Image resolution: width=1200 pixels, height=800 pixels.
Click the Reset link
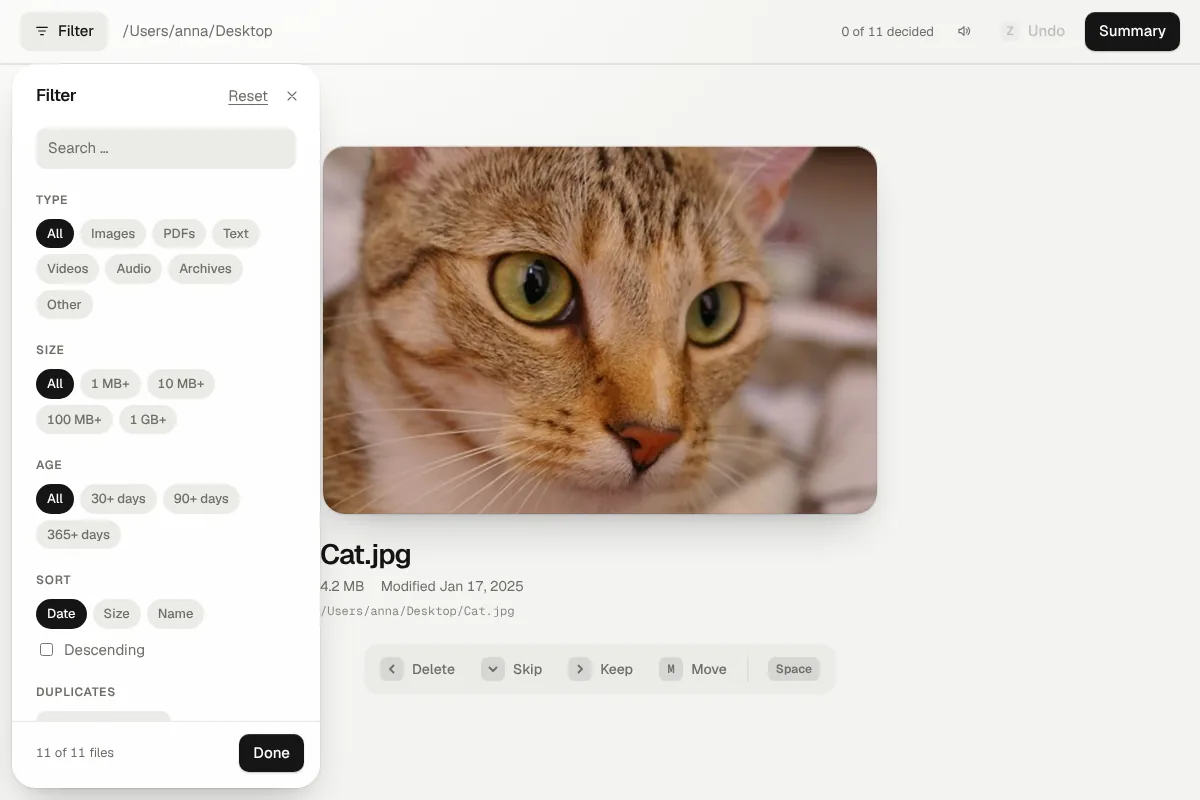248,96
